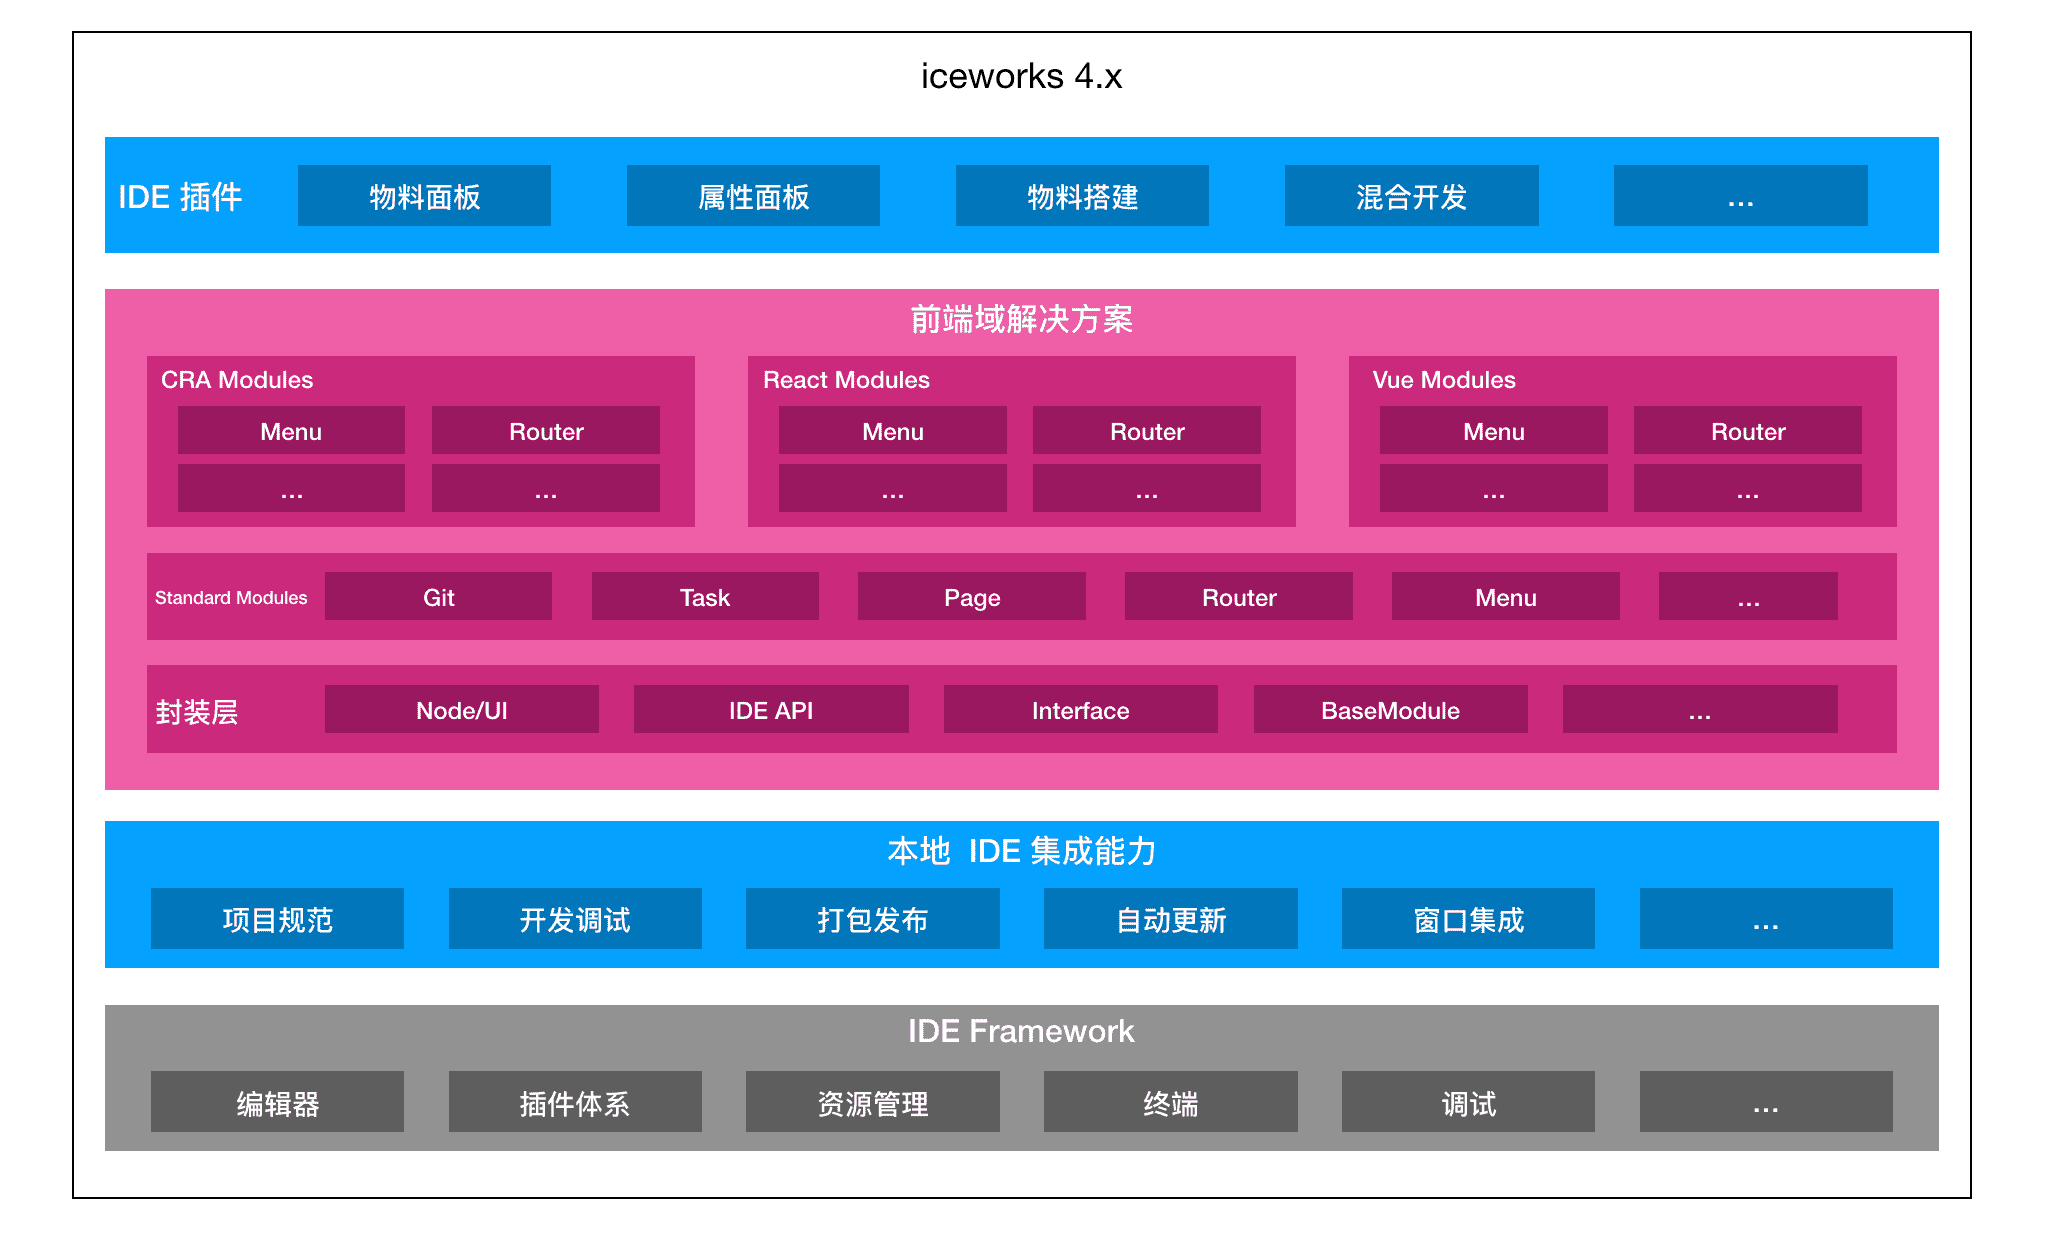Select the BaseModule block in 封装层
This screenshot has width=2046, height=1242.
click(x=1389, y=710)
